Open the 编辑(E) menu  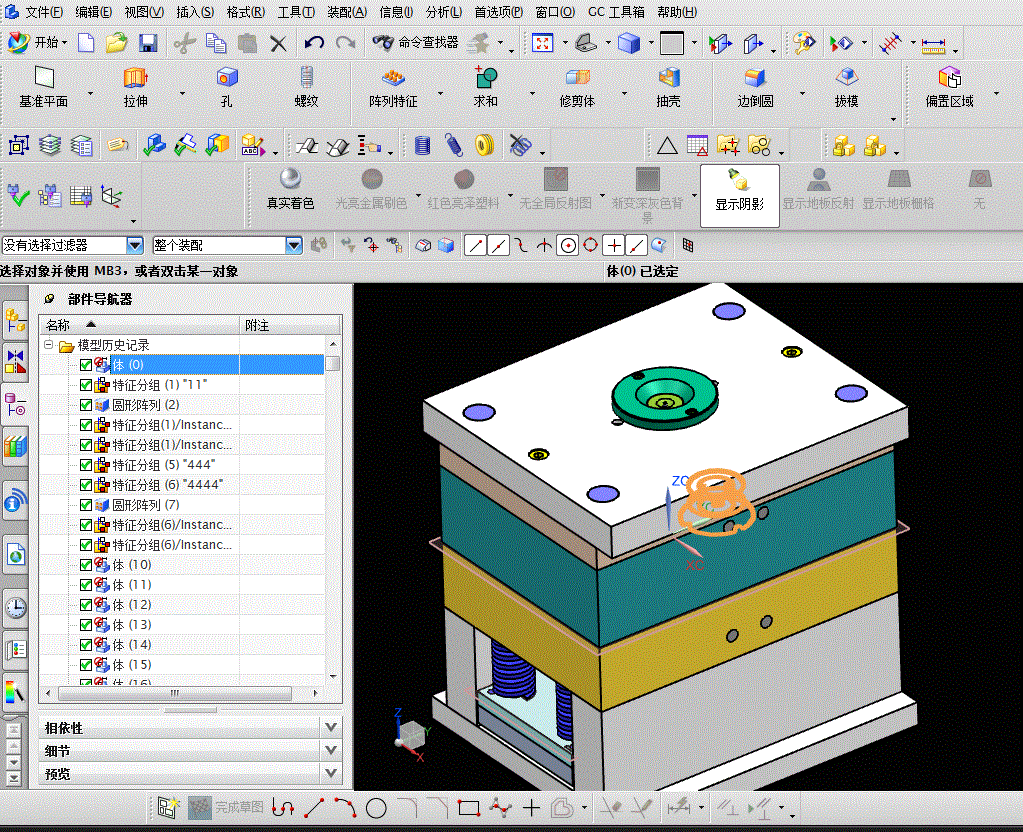93,12
